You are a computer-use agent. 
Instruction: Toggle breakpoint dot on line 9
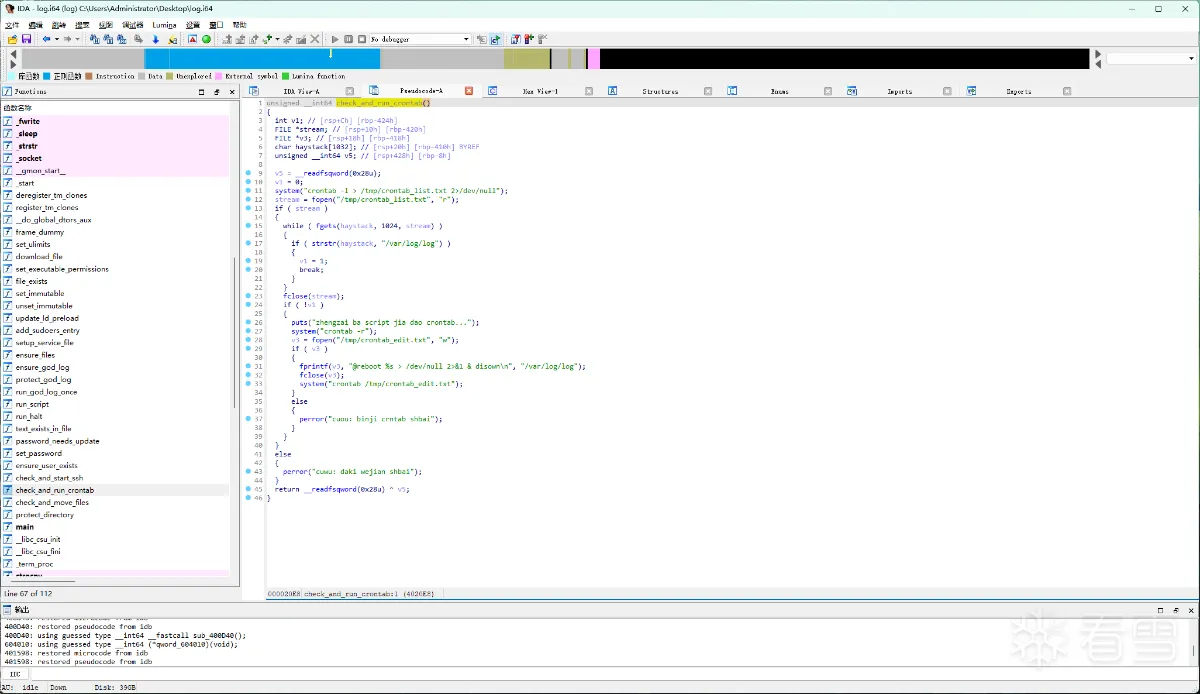click(x=249, y=173)
